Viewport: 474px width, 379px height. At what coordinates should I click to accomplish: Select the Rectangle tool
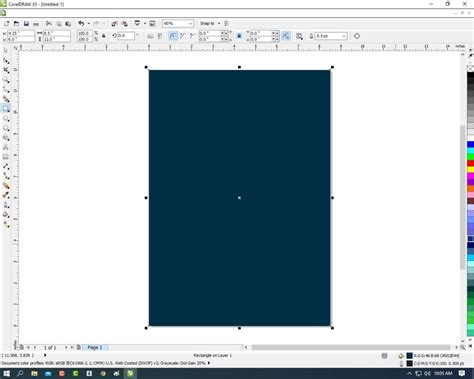click(x=6, y=109)
